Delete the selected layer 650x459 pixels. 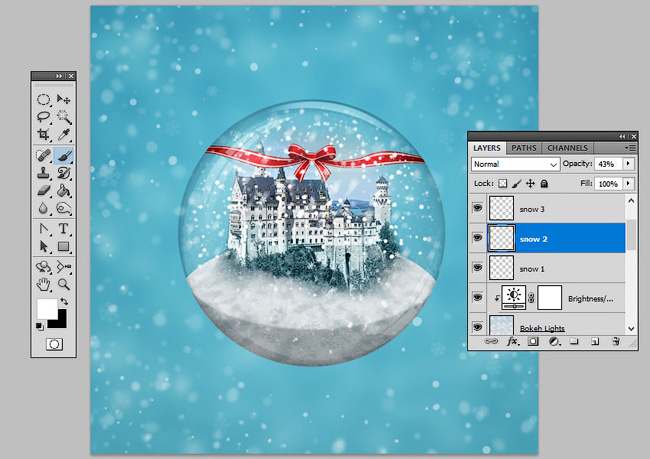pyautogui.click(x=616, y=342)
